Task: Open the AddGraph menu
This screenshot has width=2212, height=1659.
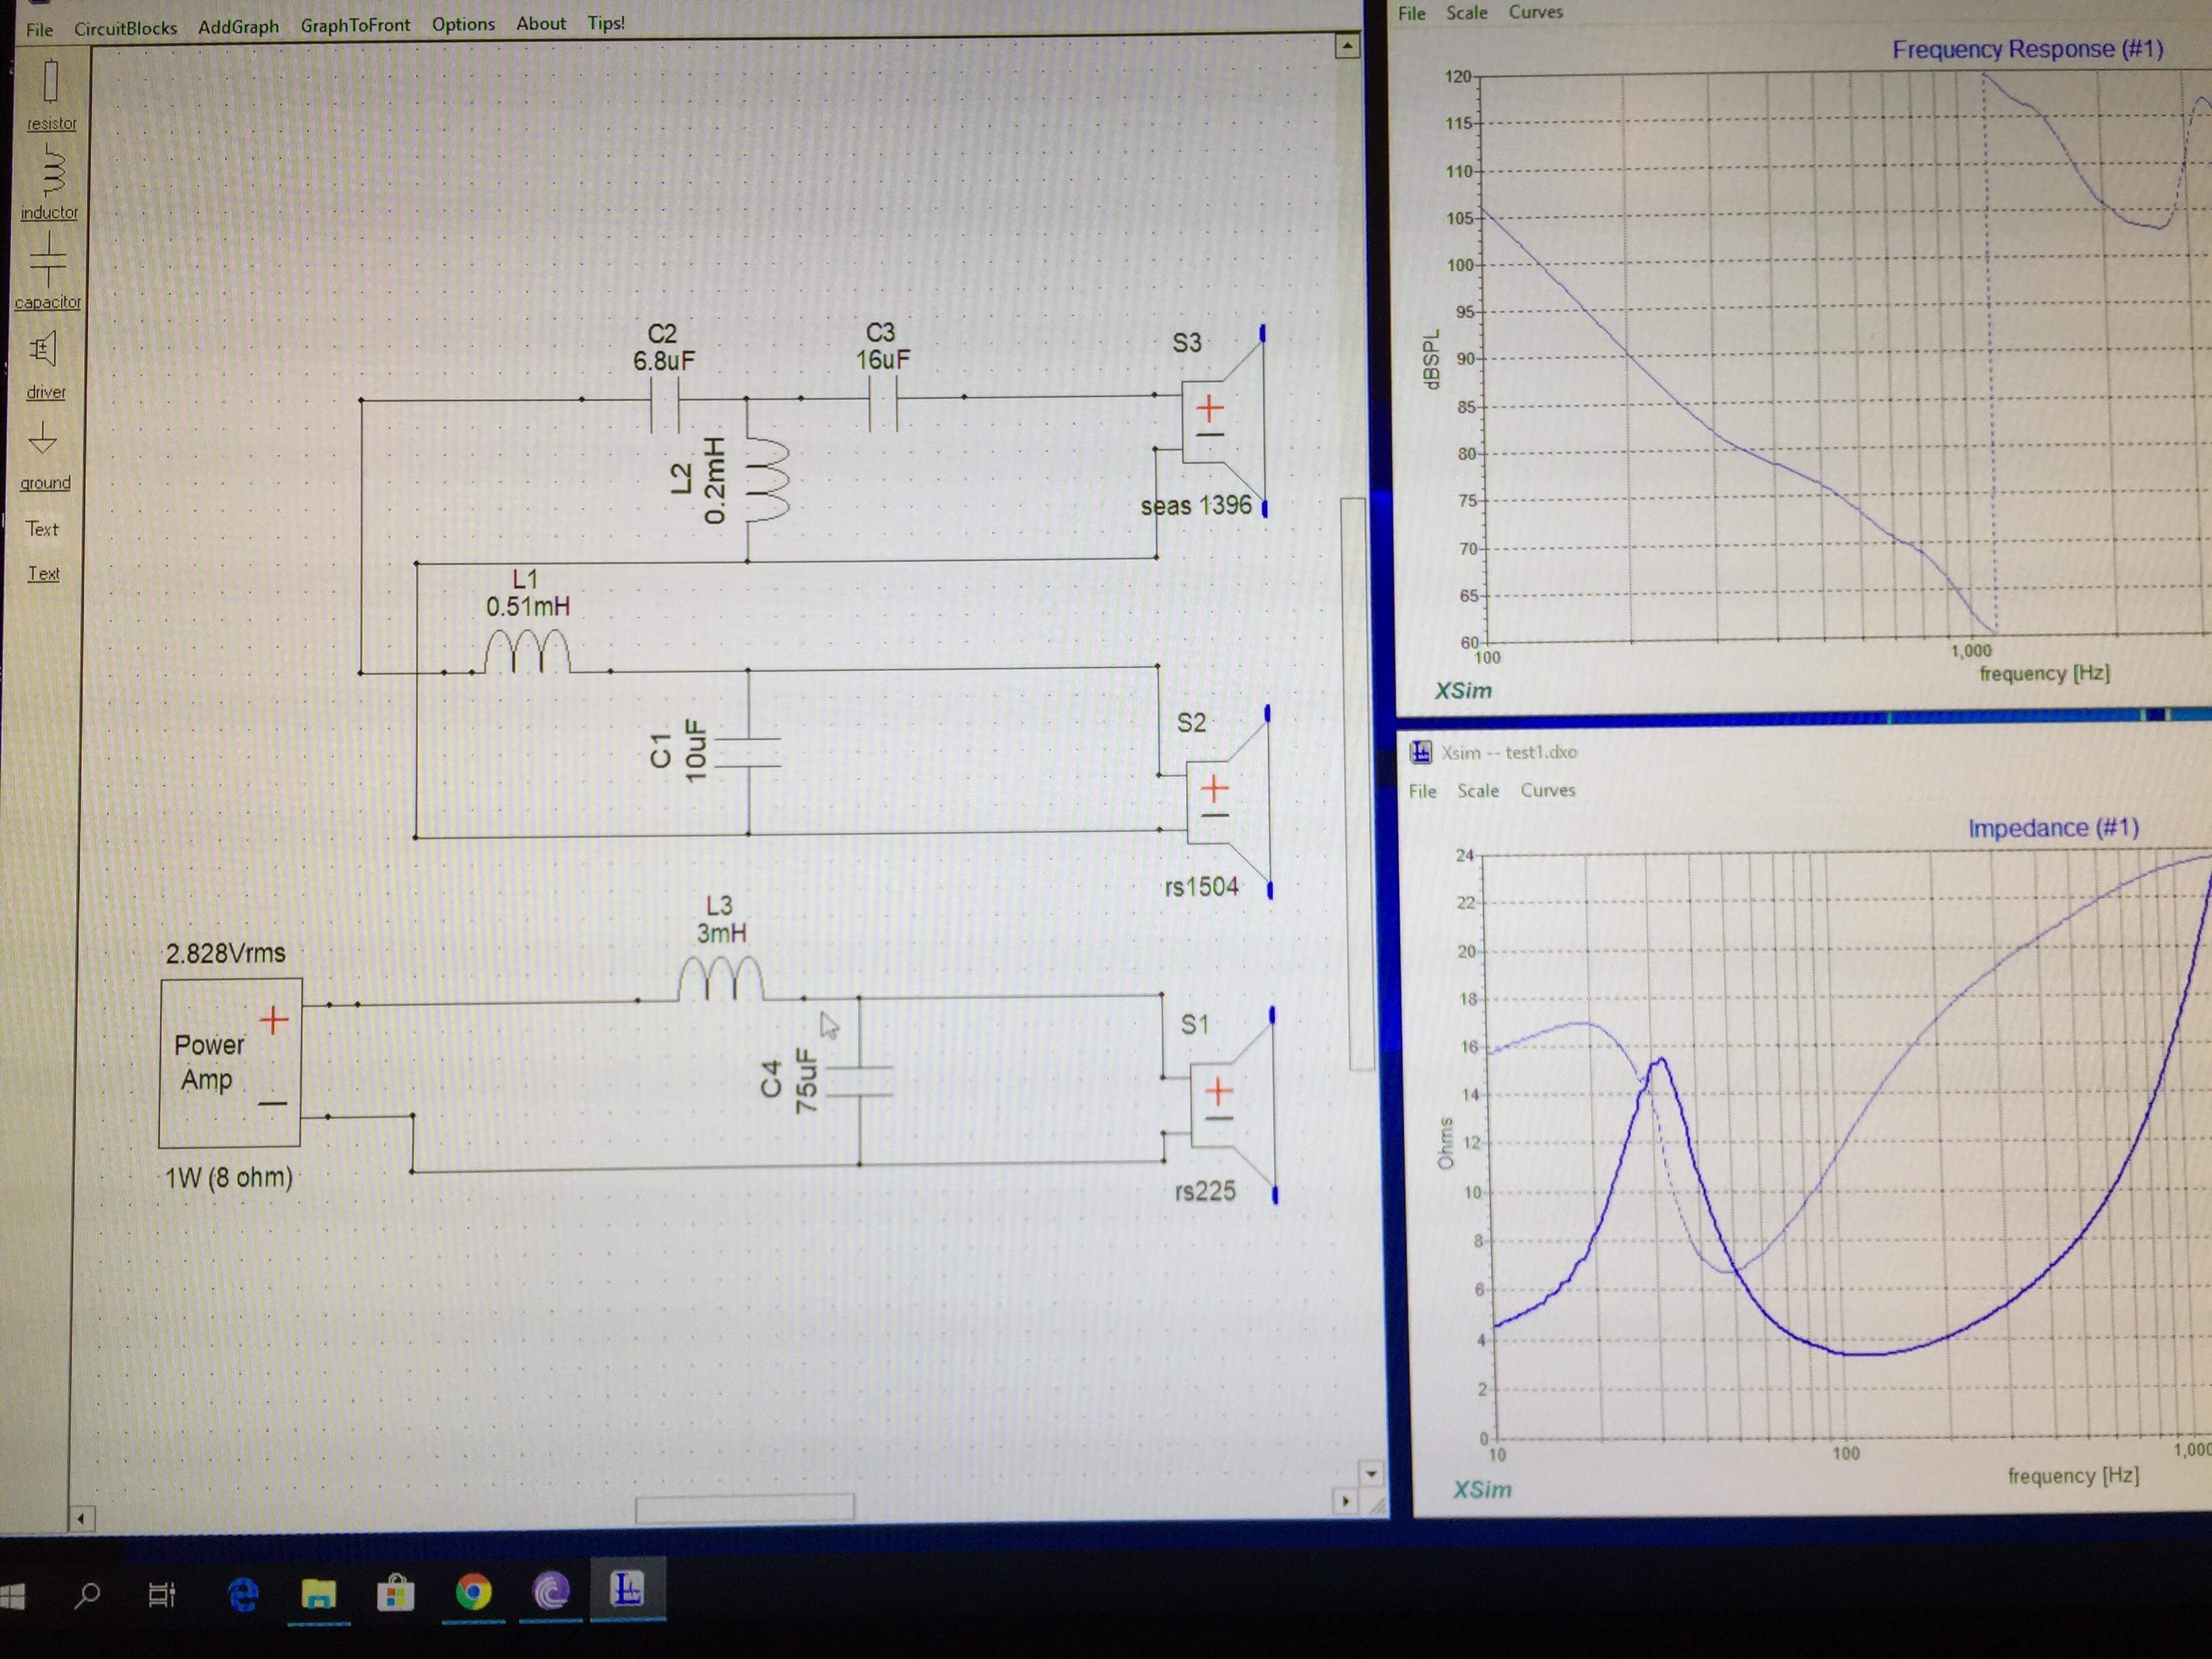Action: click(x=238, y=27)
